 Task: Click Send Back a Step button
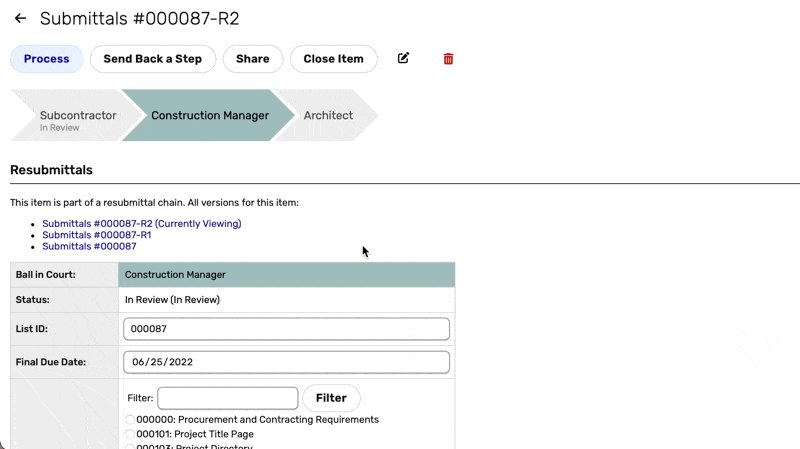(x=152, y=59)
